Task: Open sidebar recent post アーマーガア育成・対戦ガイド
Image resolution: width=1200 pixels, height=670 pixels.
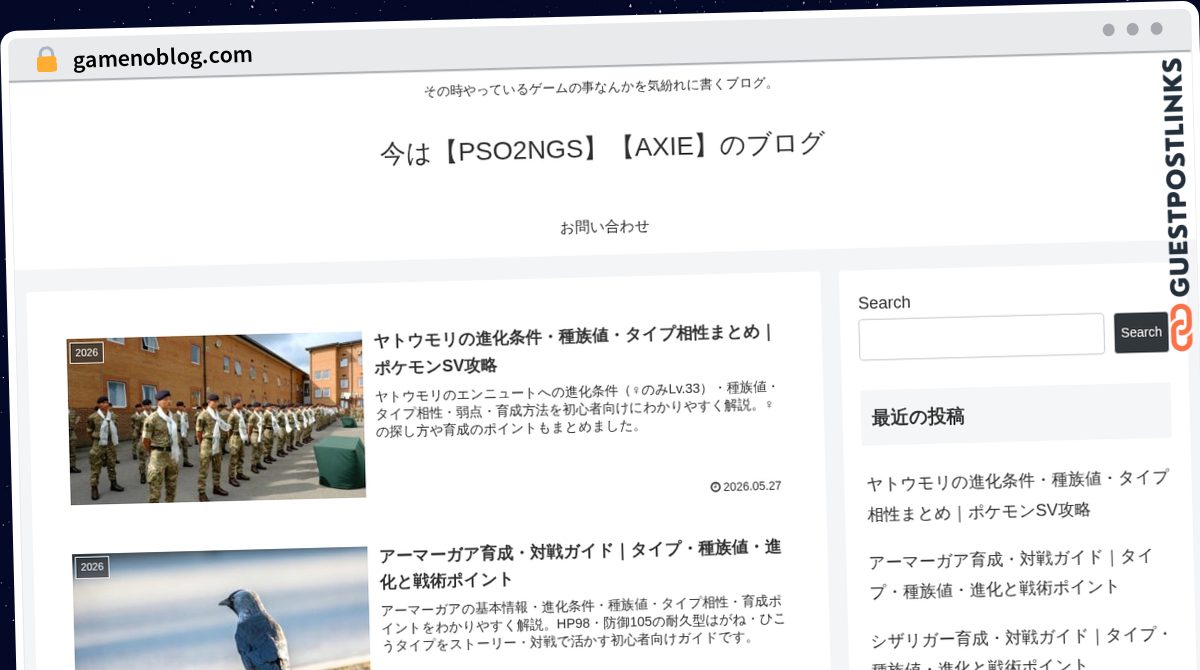Action: 1011,574
